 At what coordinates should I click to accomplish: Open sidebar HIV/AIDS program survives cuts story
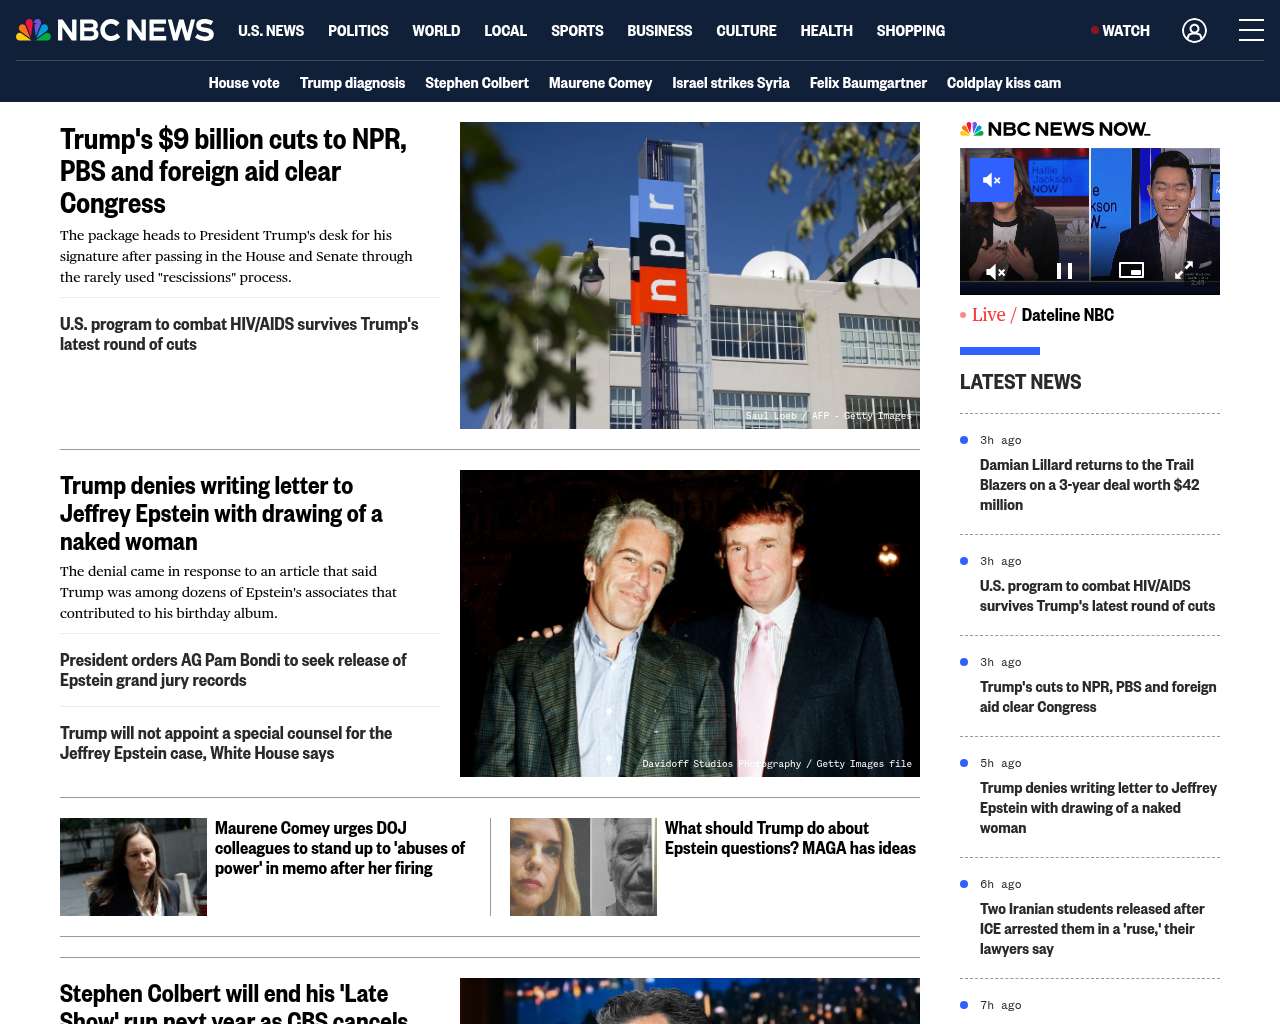pos(1097,596)
